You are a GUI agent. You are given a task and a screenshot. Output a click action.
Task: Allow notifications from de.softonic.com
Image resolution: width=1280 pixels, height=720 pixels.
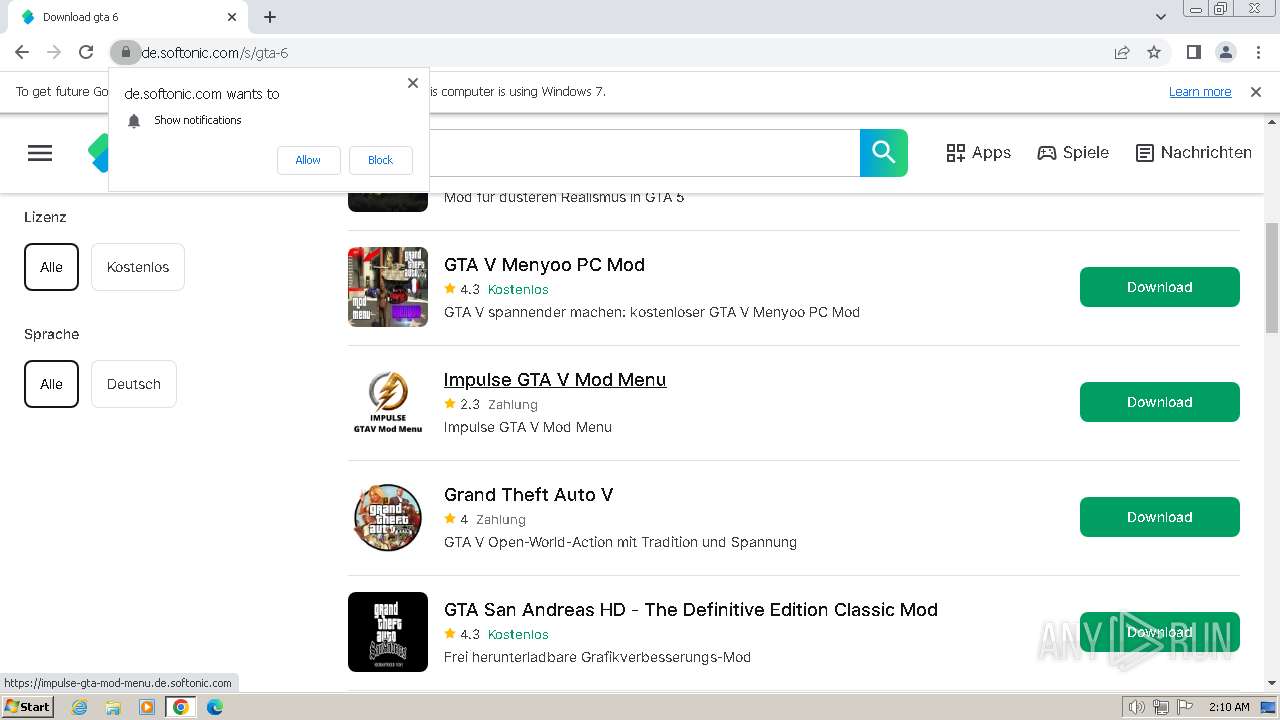pos(308,160)
